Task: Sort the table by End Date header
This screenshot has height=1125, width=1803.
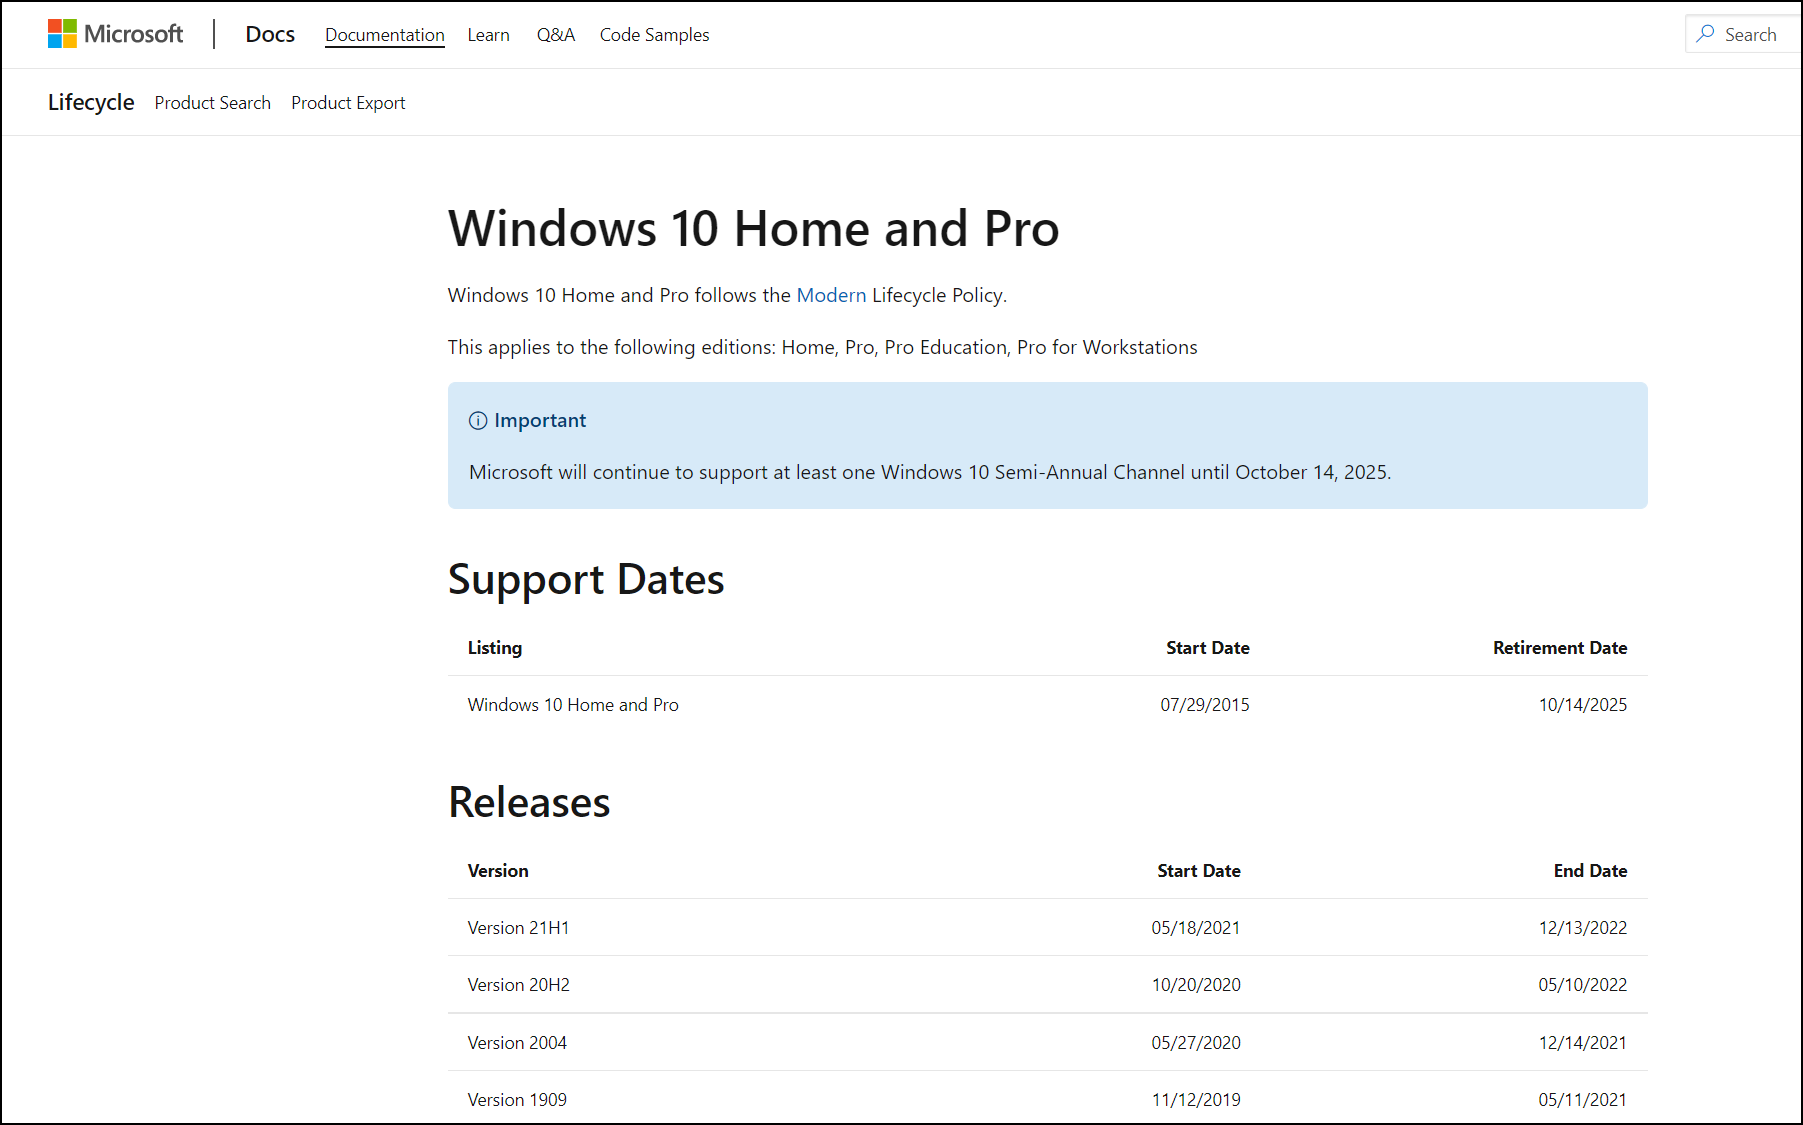Action: tap(1590, 870)
